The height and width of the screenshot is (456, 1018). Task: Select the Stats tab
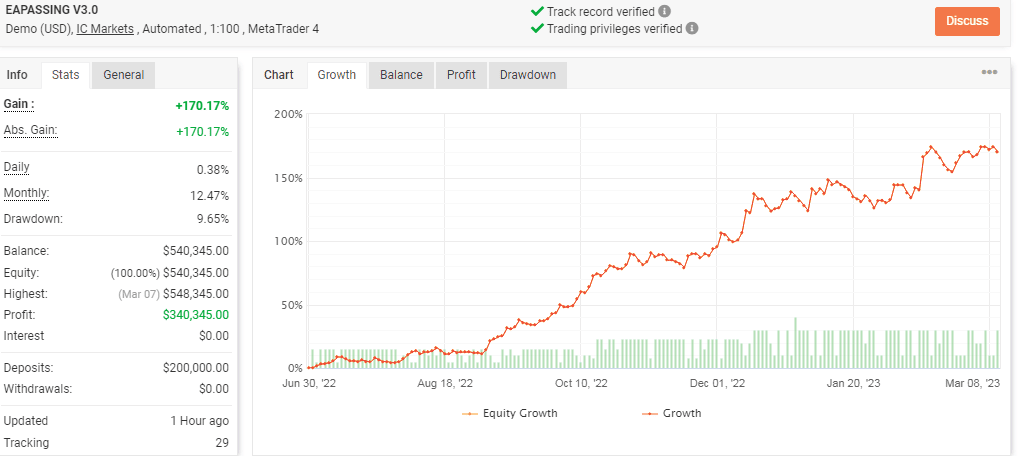[65, 75]
